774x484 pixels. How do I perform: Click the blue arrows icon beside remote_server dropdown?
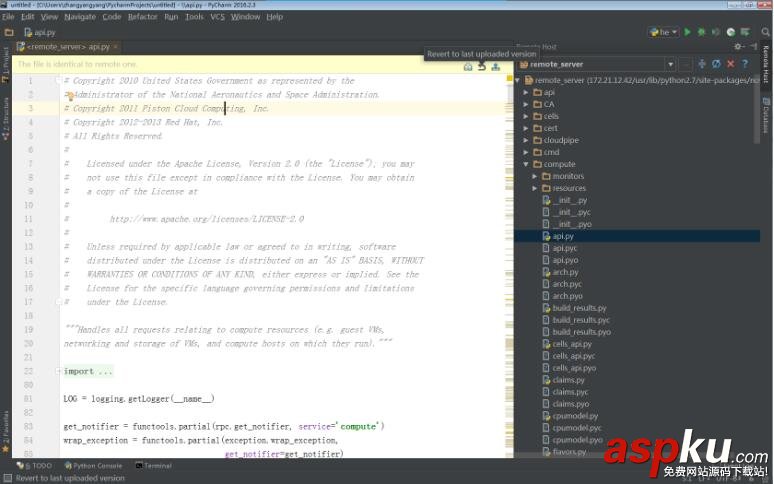point(702,64)
